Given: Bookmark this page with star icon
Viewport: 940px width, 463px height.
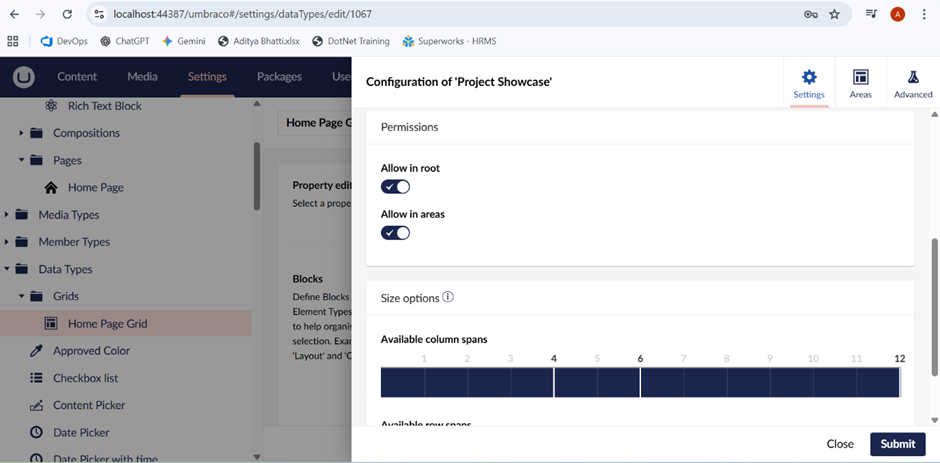Looking at the screenshot, I should [834, 14].
